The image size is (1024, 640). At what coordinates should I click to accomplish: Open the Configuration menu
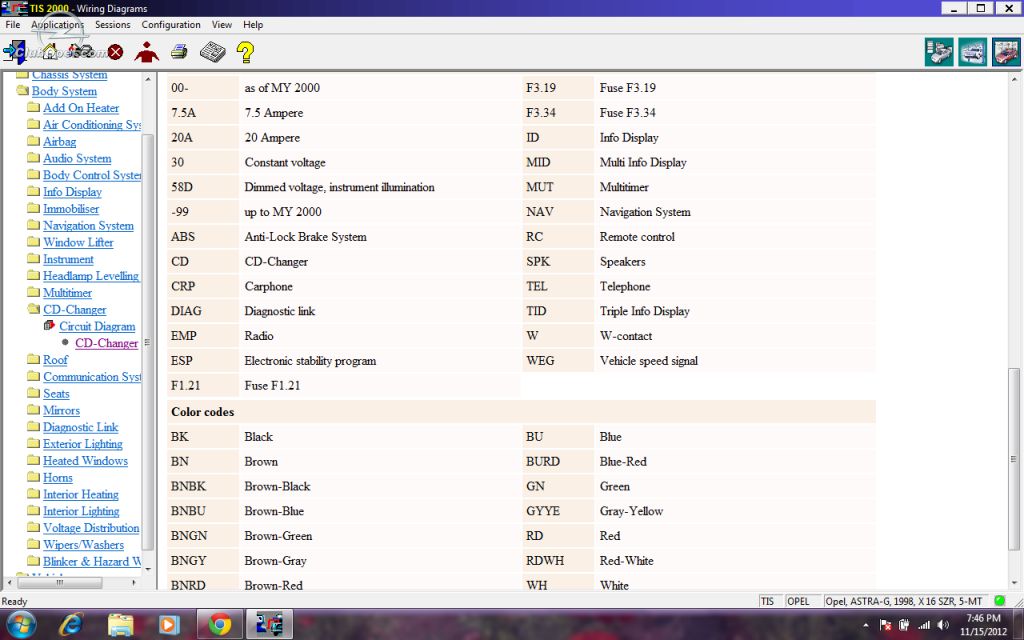[x=171, y=25]
